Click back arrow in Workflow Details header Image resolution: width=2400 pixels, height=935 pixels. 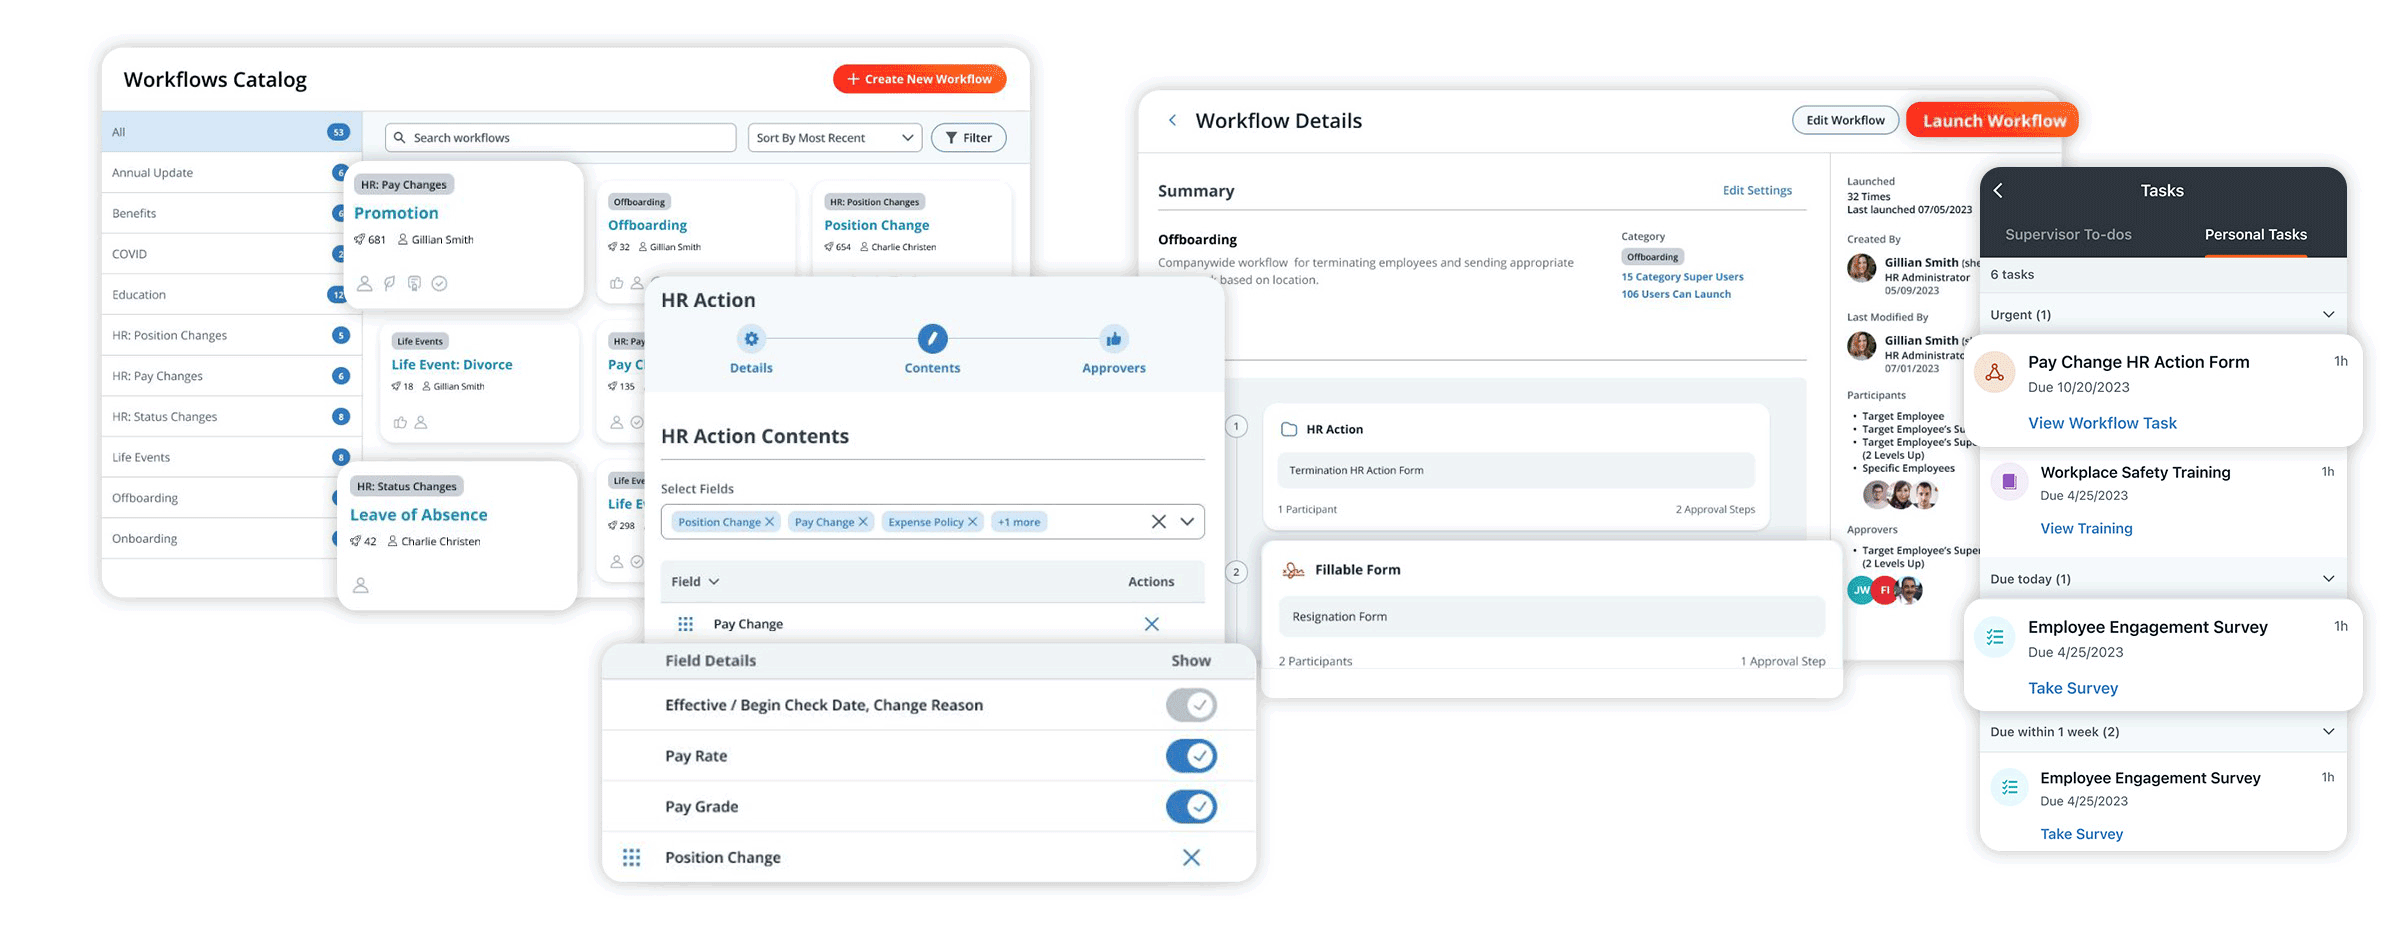1172,121
